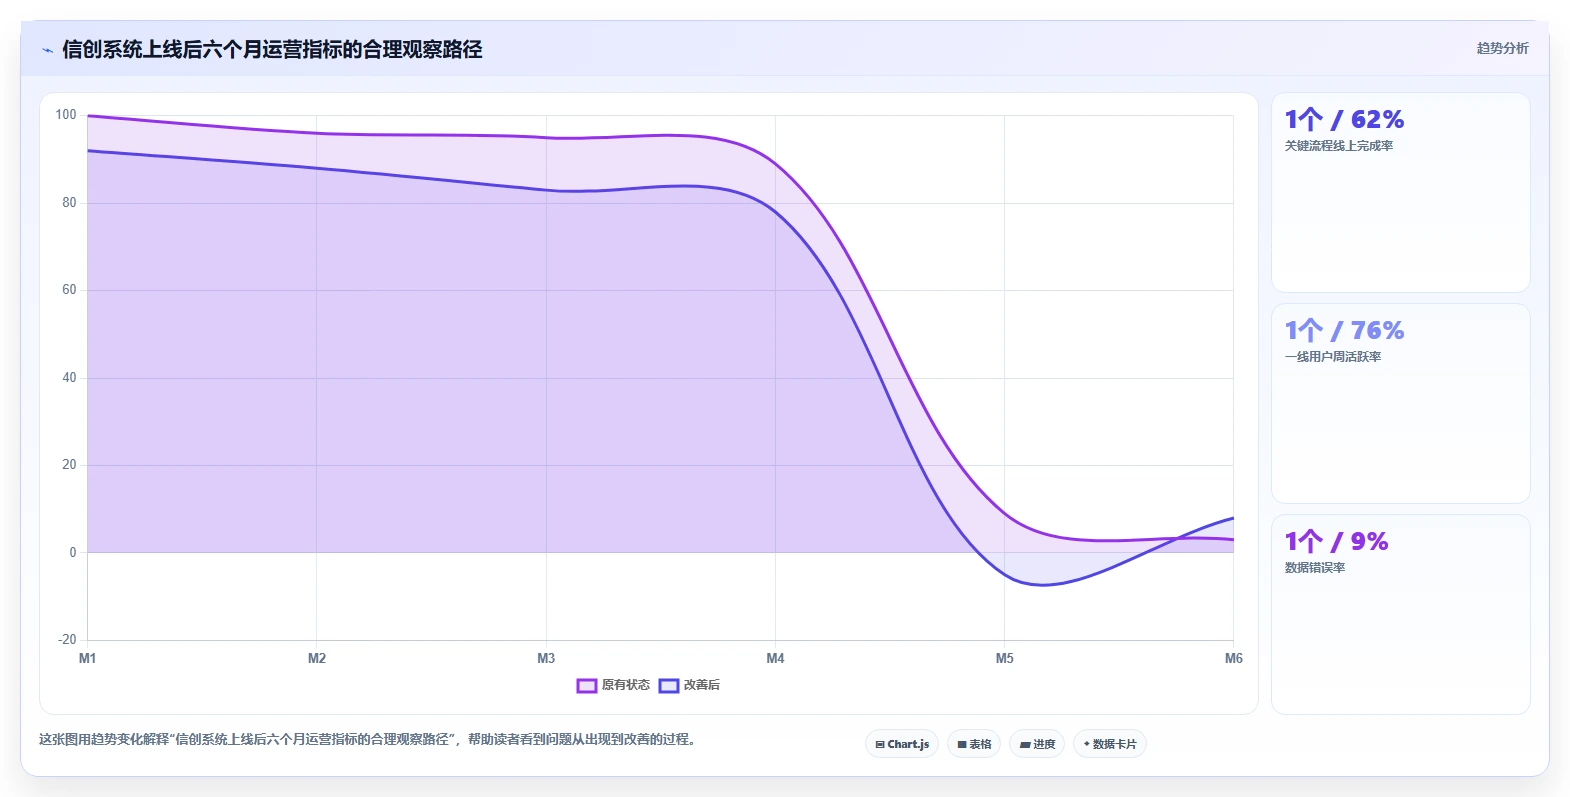Open the 一线用户周活跃率 76% card
Screen dimensions: 1570x797
[x=1400, y=404]
